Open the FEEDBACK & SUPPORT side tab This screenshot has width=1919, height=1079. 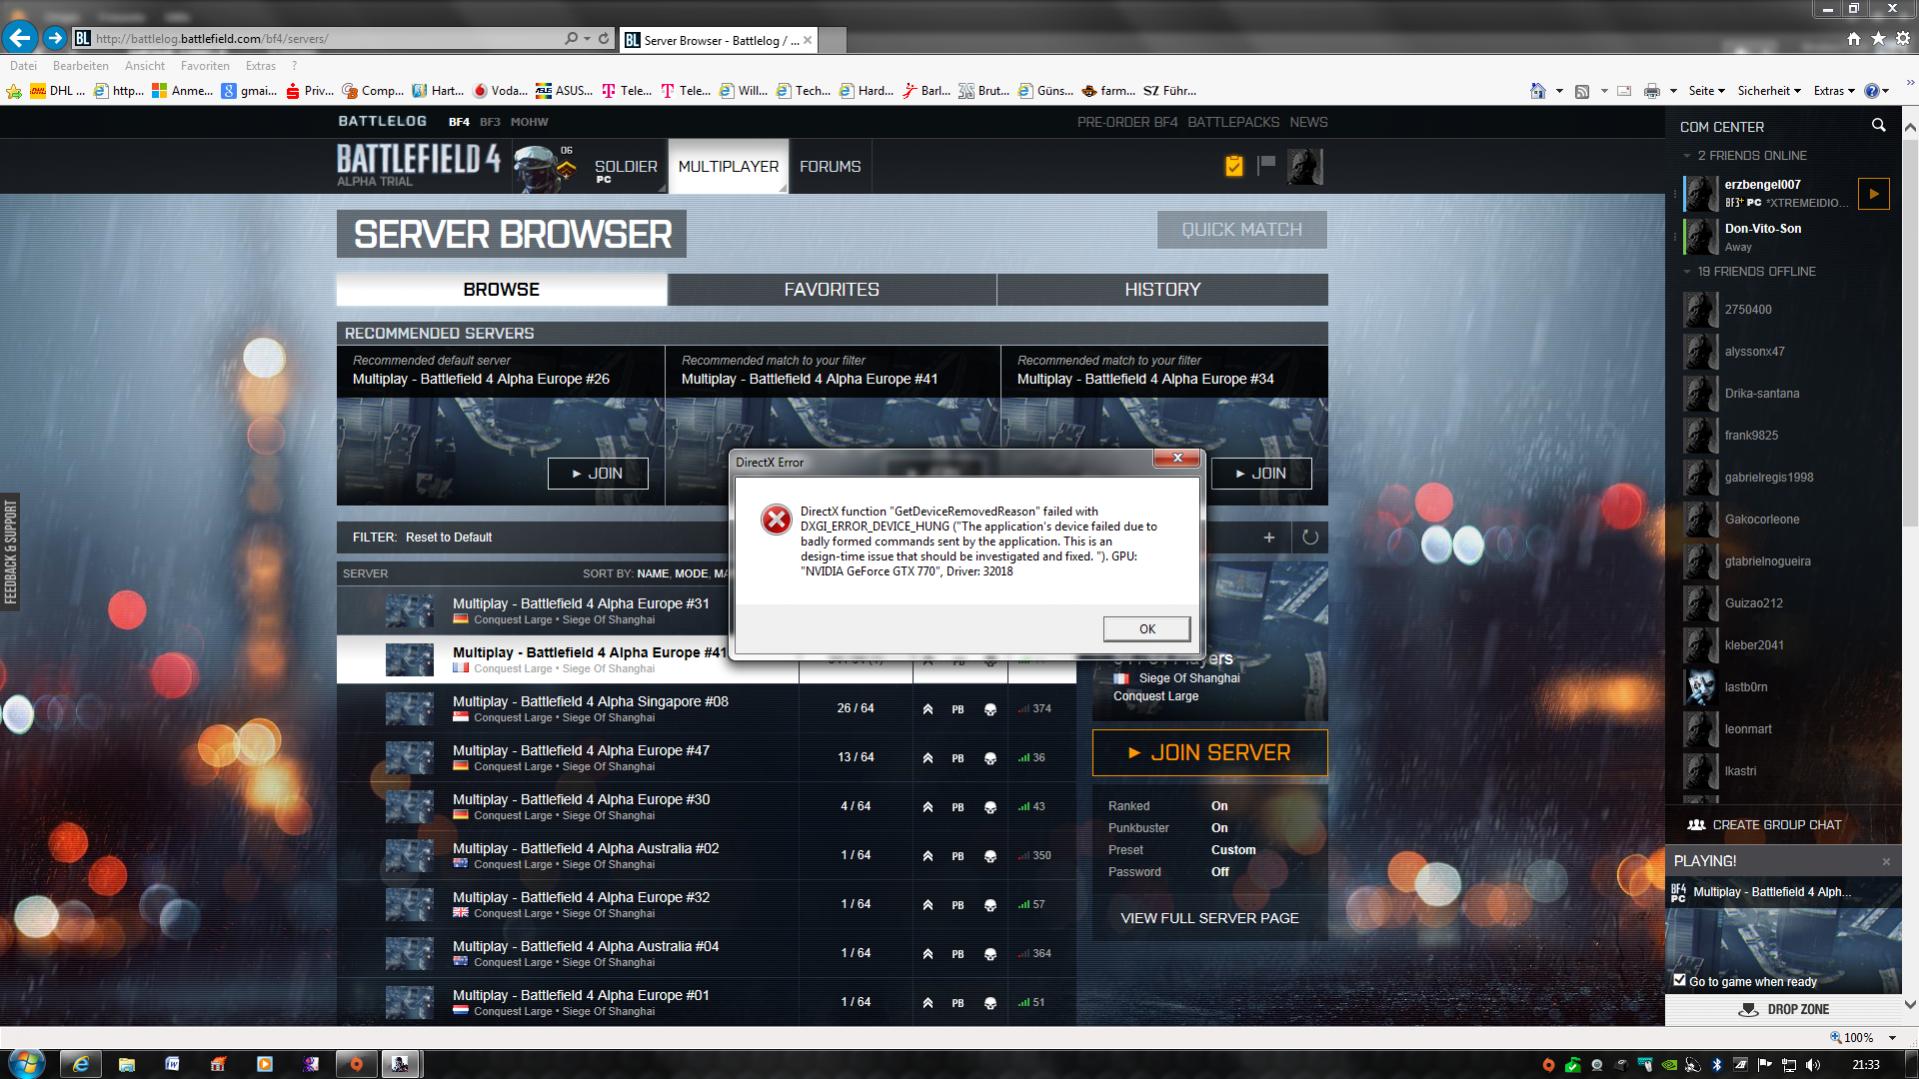[x=10, y=552]
